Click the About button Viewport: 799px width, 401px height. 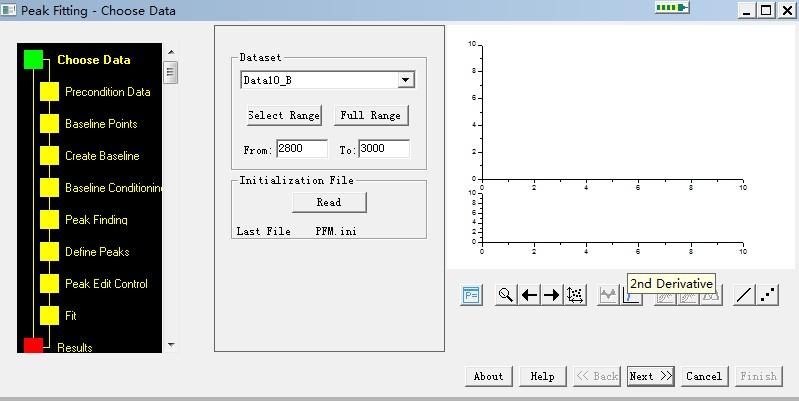(488, 377)
